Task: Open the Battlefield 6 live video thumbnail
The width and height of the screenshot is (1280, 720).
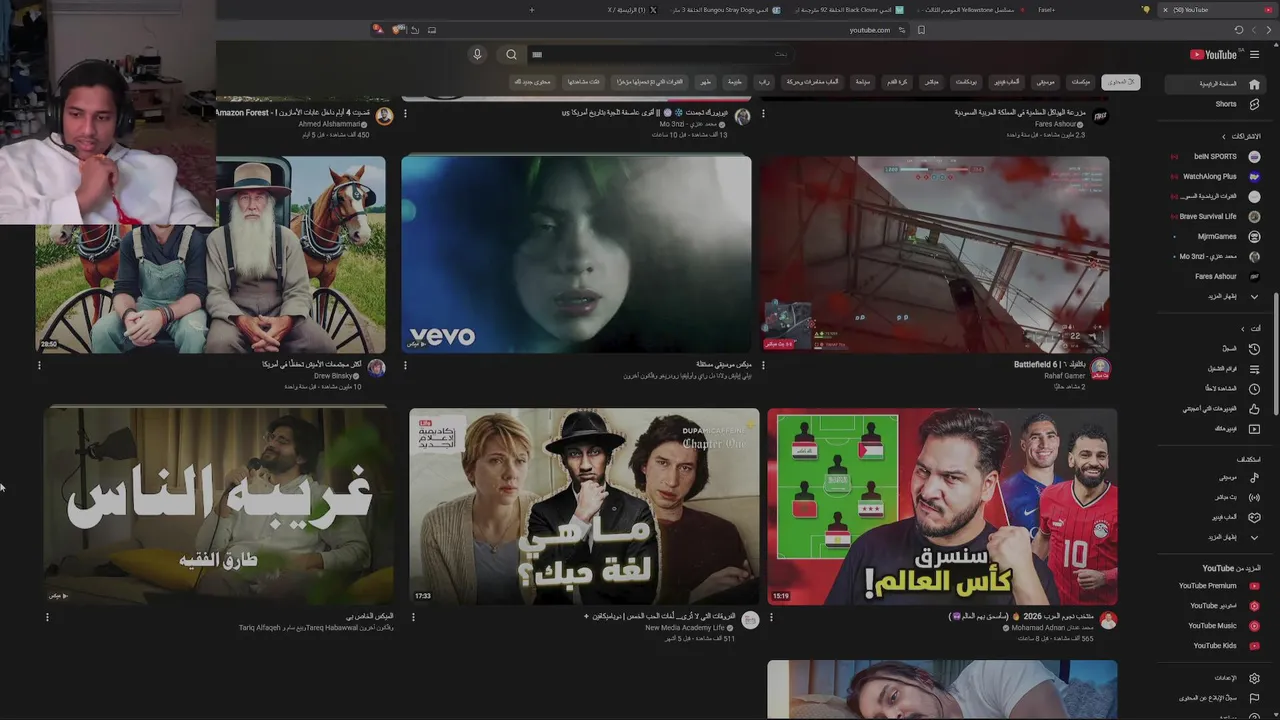Action: pyautogui.click(x=934, y=254)
